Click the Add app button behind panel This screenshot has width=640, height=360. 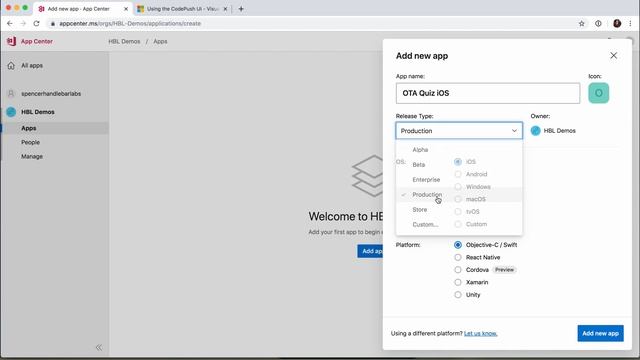pyautogui.click(x=370, y=251)
